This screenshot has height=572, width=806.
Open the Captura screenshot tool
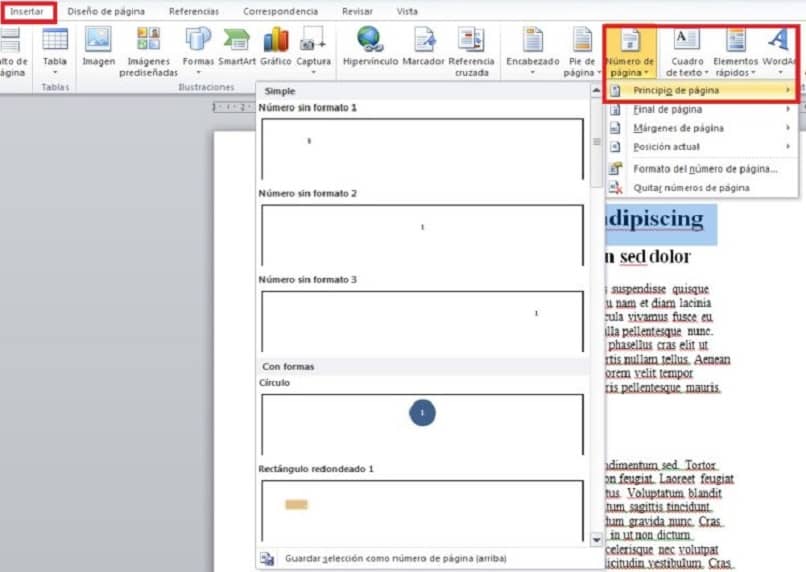pyautogui.click(x=314, y=51)
